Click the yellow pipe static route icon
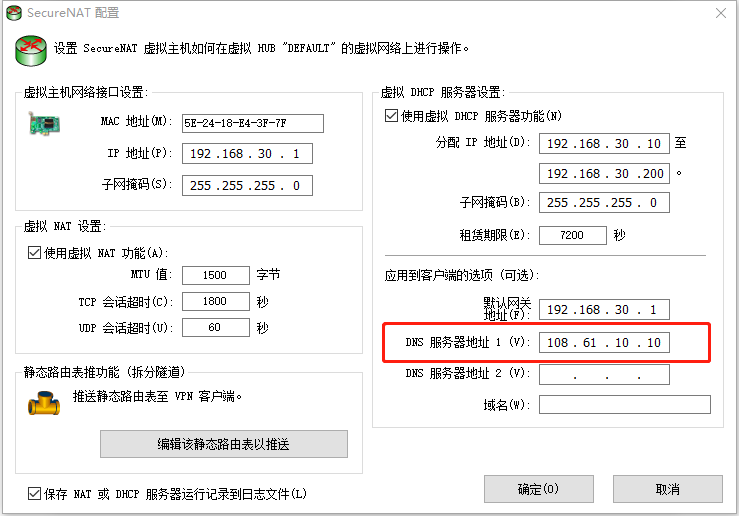 click(44, 403)
